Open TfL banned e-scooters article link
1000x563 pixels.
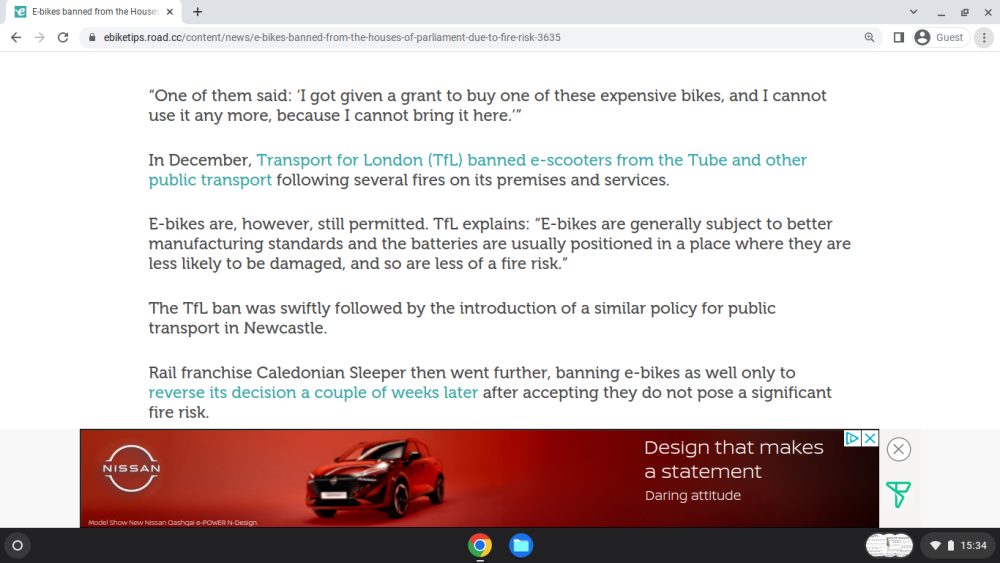(478, 170)
